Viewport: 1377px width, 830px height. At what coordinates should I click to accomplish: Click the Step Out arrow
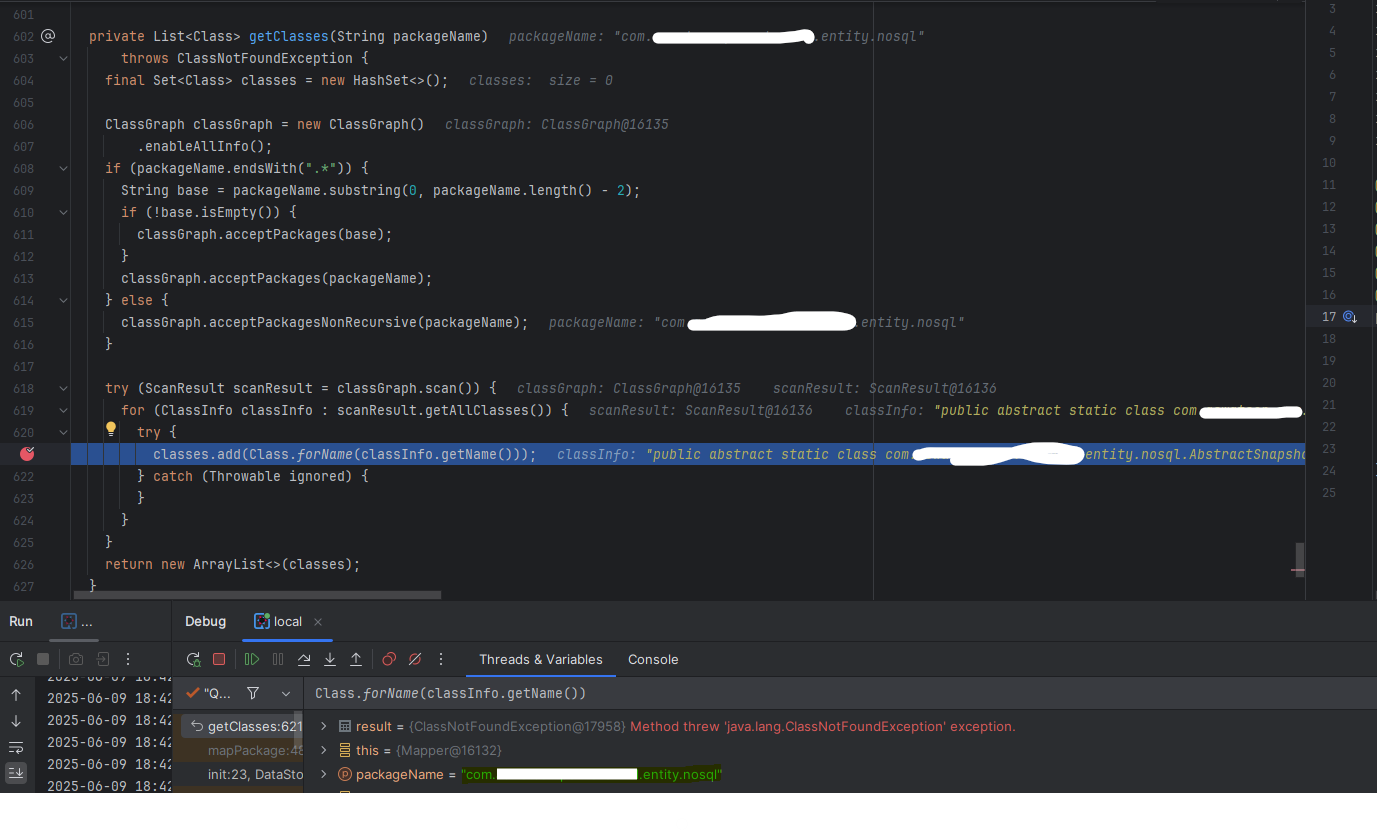356,659
